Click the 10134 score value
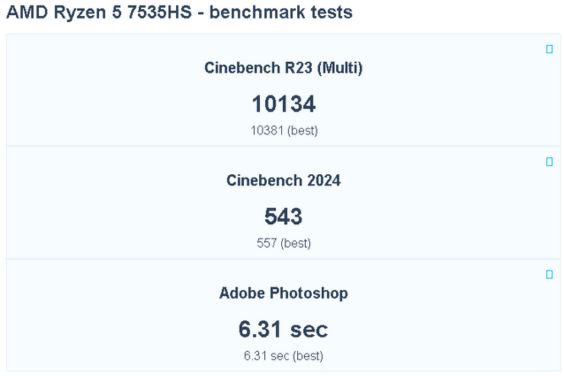Viewport: 564px width, 376px height. point(283,104)
